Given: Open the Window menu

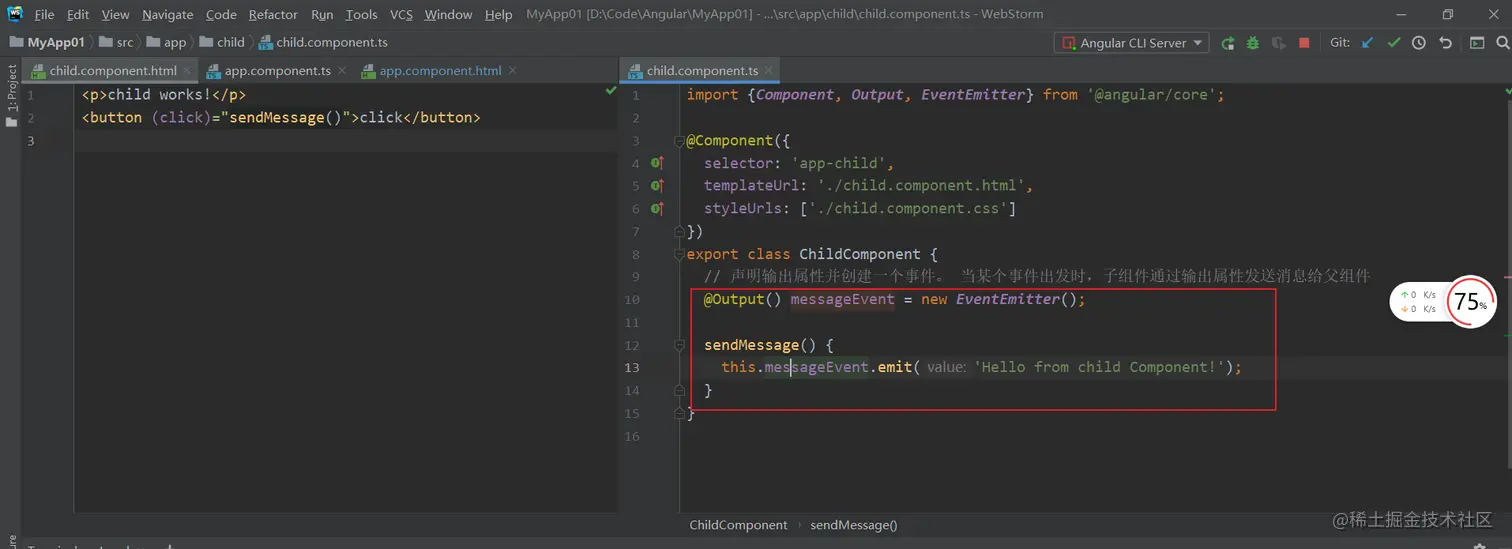Looking at the screenshot, I should pyautogui.click(x=448, y=14).
